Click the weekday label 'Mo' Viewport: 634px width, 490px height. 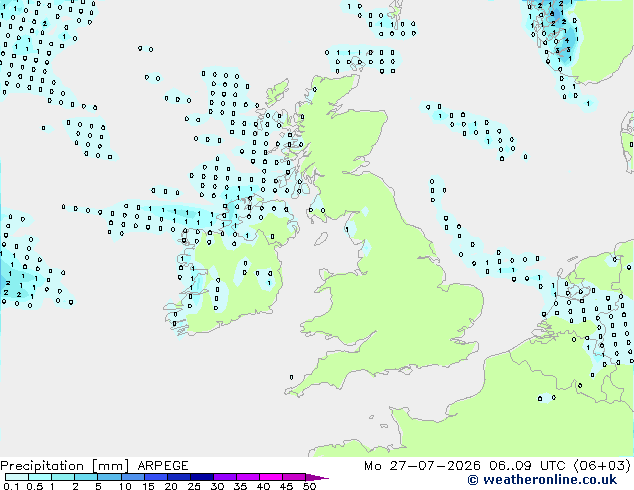pos(372,466)
